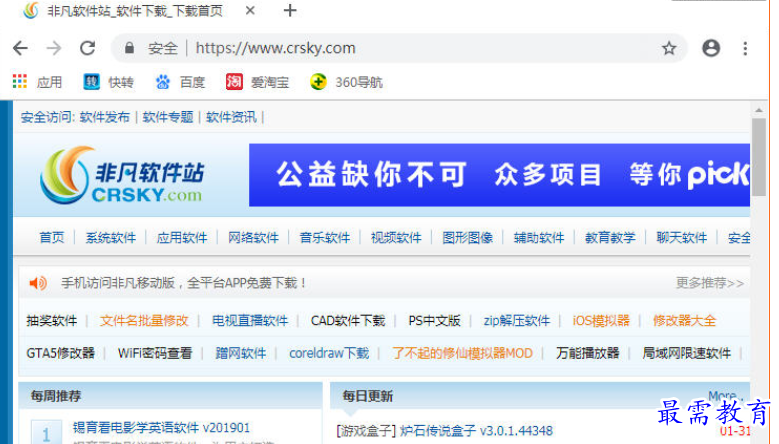The height and width of the screenshot is (444, 779).
Task: Open a new tab with the plus button
Action: coord(290,10)
